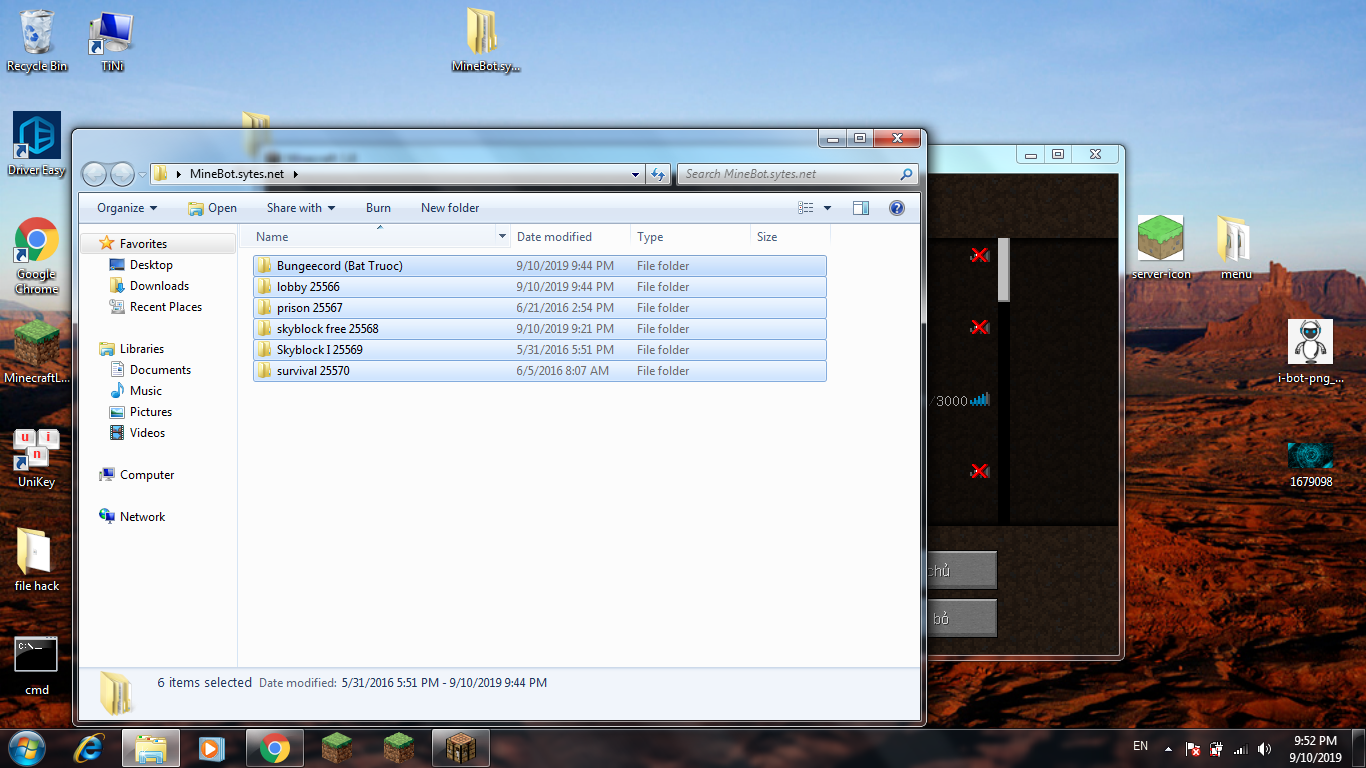
Task: Open the Windows Start menu
Action: pyautogui.click(x=28, y=748)
